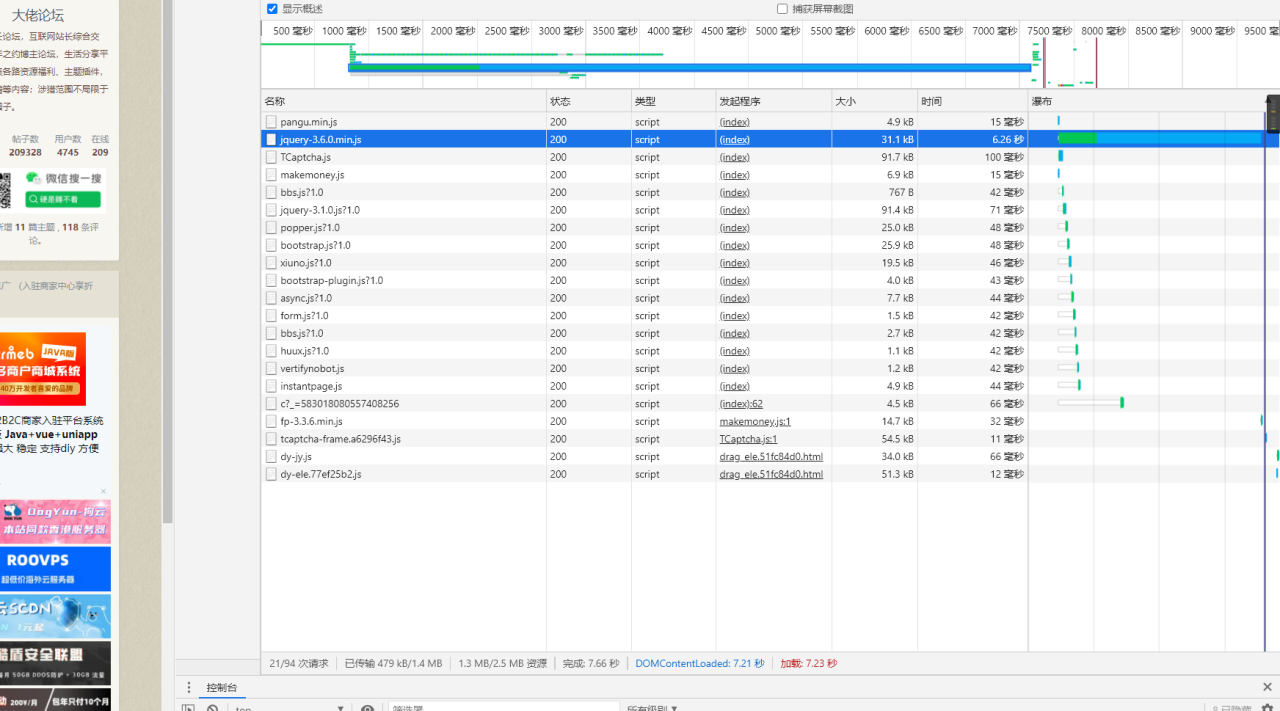Image resolution: width=1280 pixels, height=711 pixels.
Task: Click the file icon beside pangu.min.js
Action: click(x=271, y=122)
